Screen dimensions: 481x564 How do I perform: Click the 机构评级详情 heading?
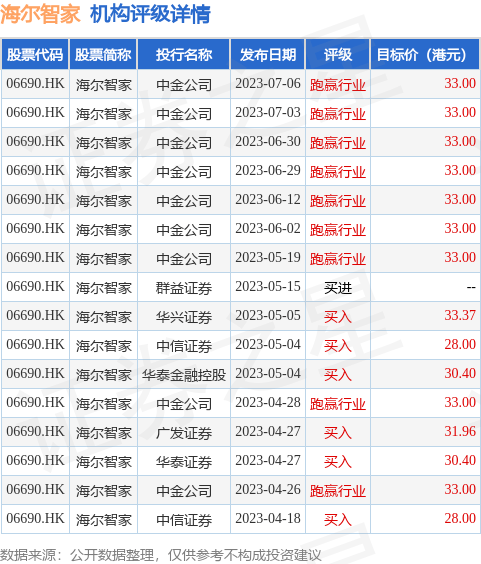tap(150, 14)
